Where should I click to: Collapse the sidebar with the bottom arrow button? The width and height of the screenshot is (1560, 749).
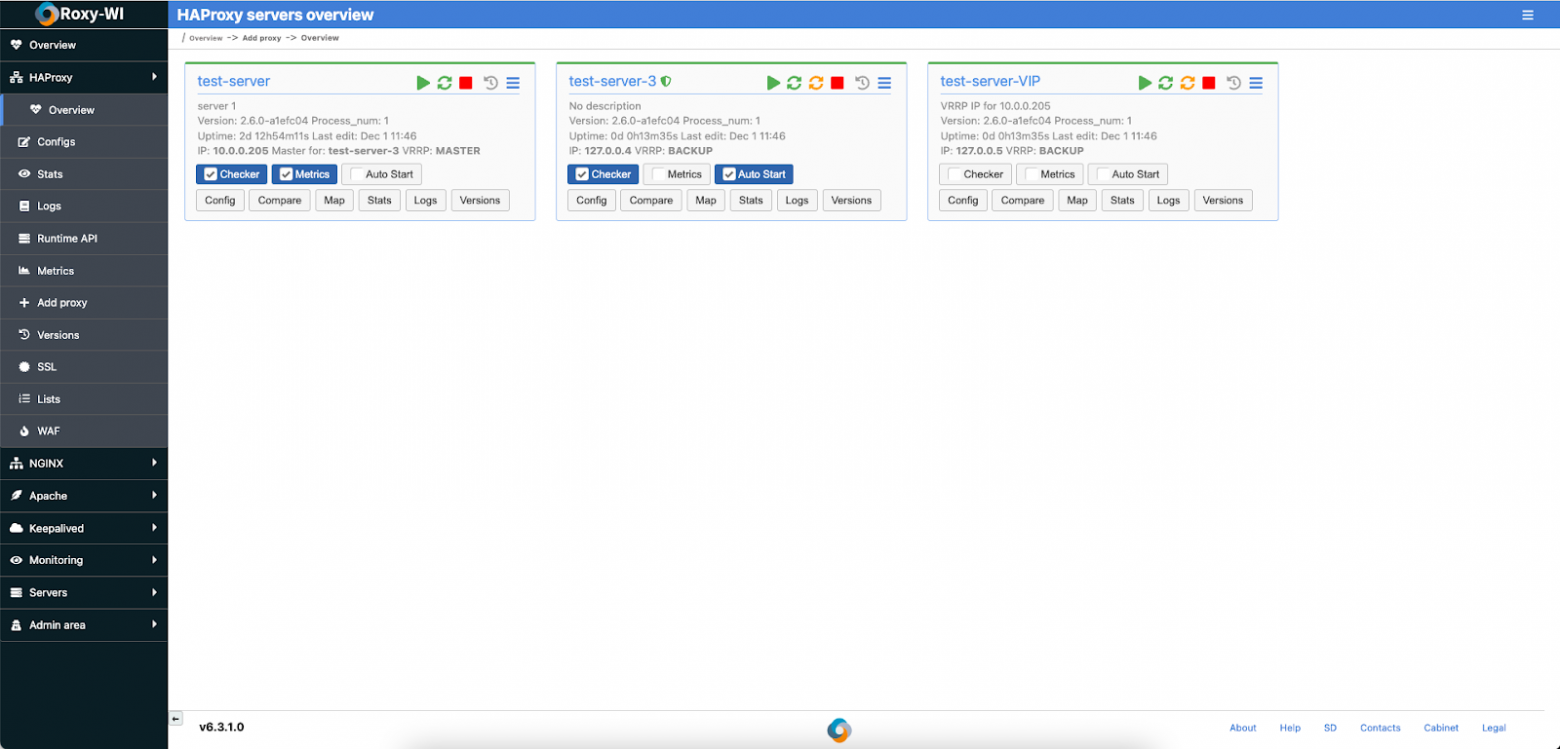tap(176, 718)
